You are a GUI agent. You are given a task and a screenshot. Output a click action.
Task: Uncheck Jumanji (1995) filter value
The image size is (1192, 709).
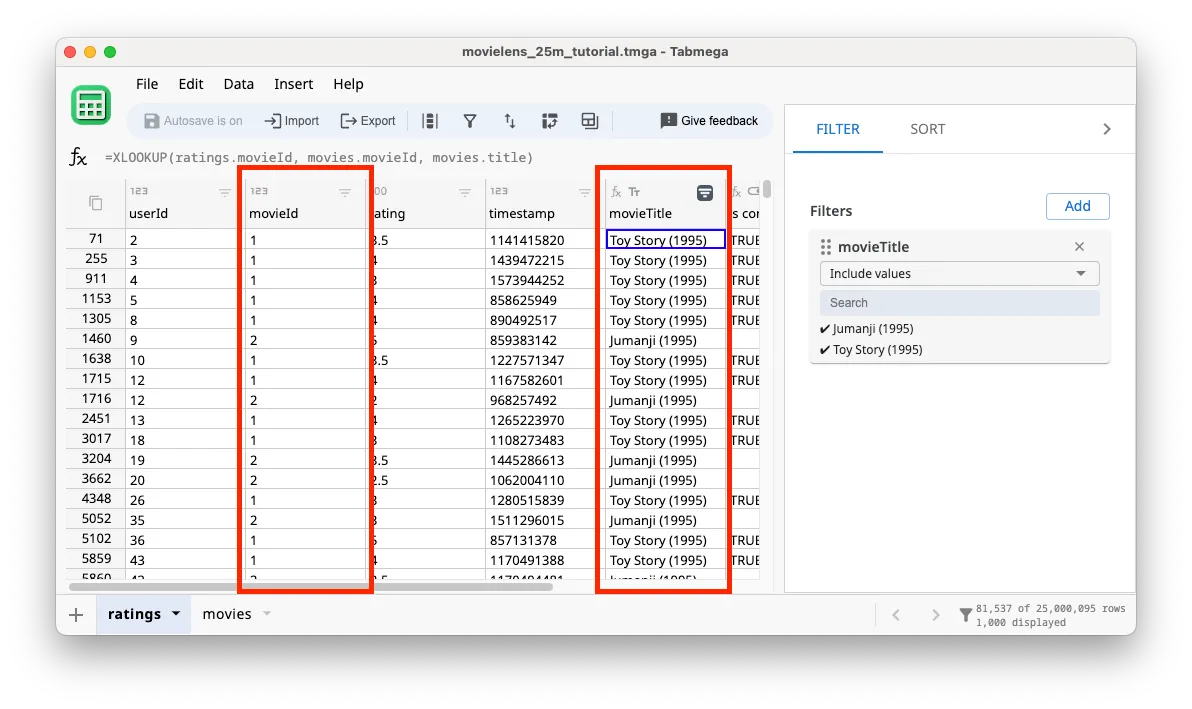point(866,329)
